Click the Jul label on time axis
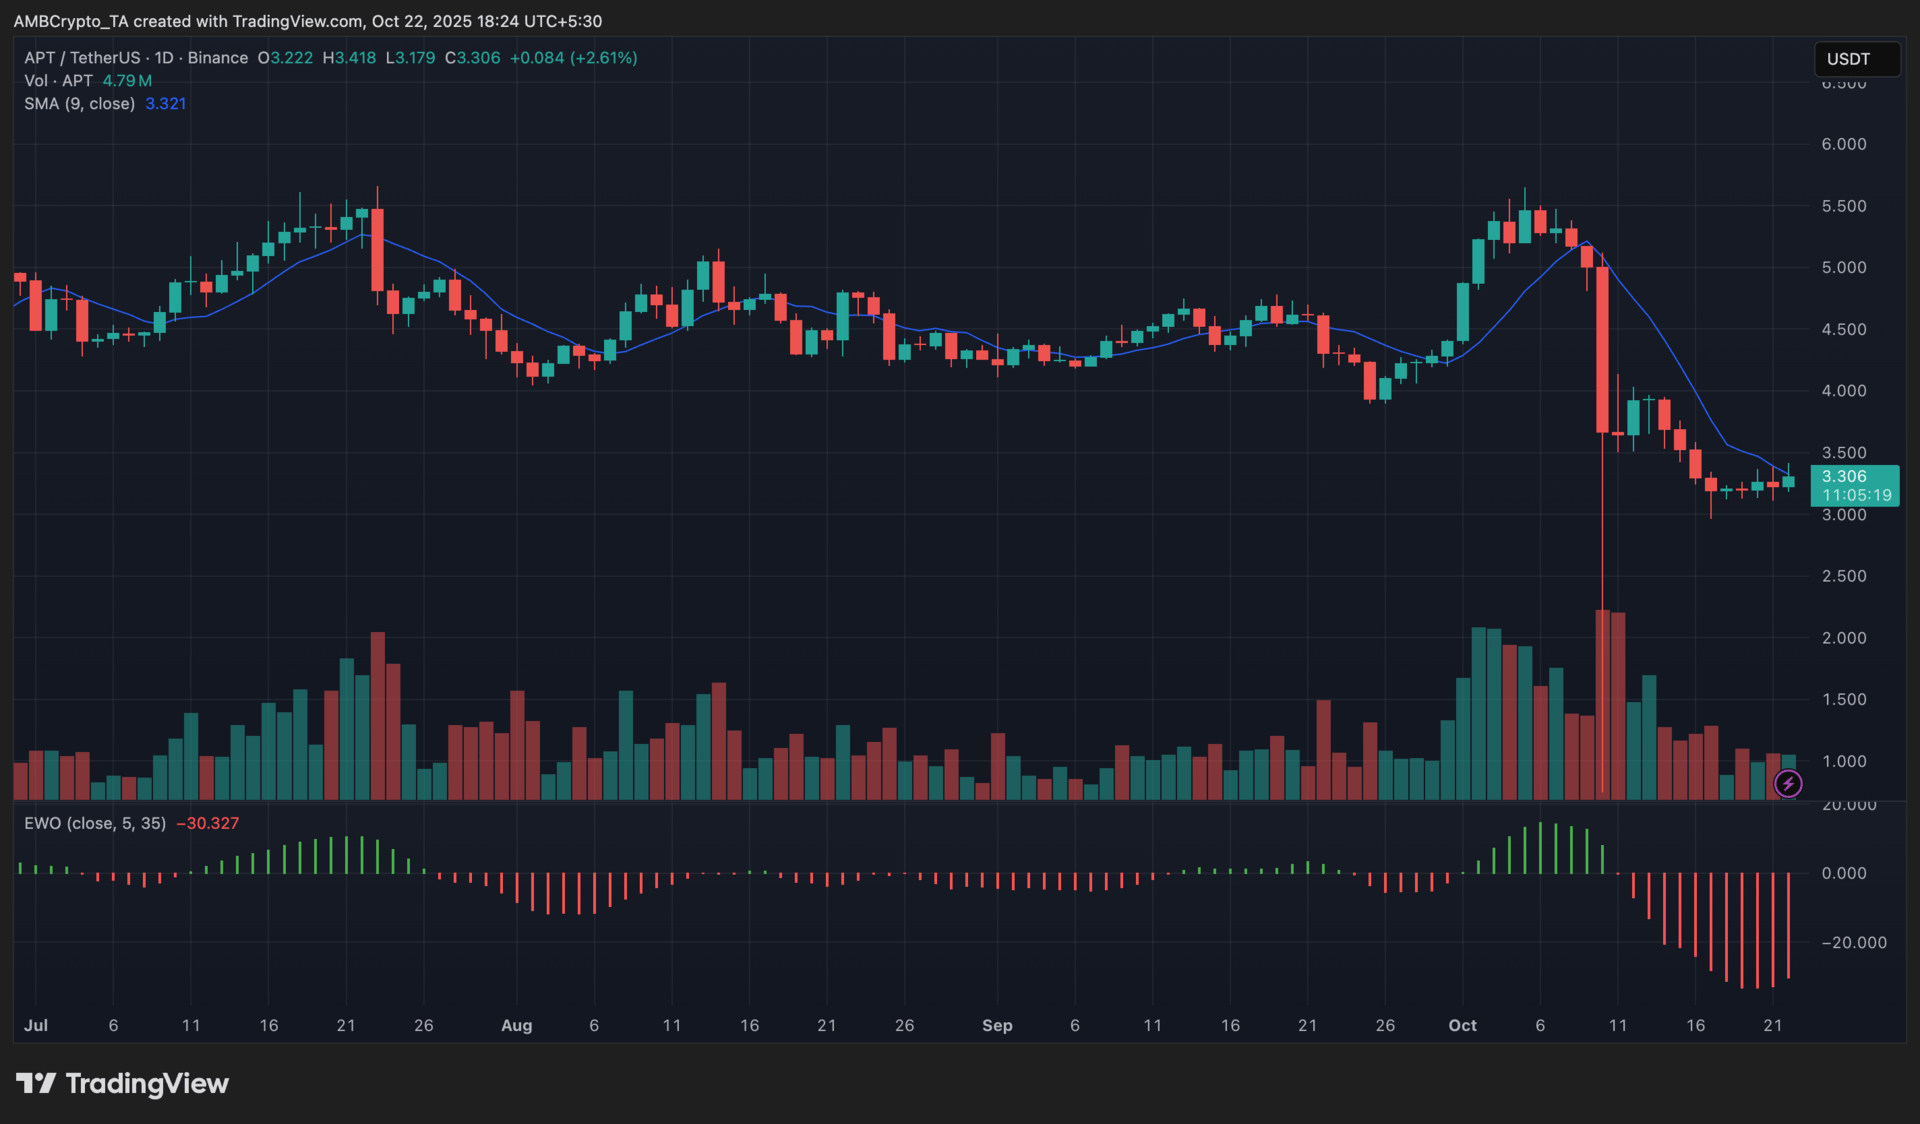Image resolution: width=1920 pixels, height=1124 pixels. click(36, 1025)
